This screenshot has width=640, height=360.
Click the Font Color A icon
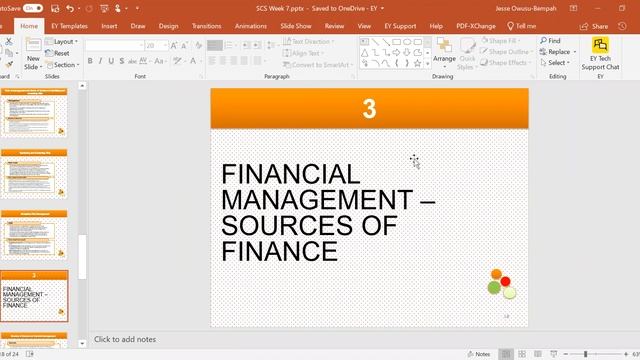tap(193, 61)
